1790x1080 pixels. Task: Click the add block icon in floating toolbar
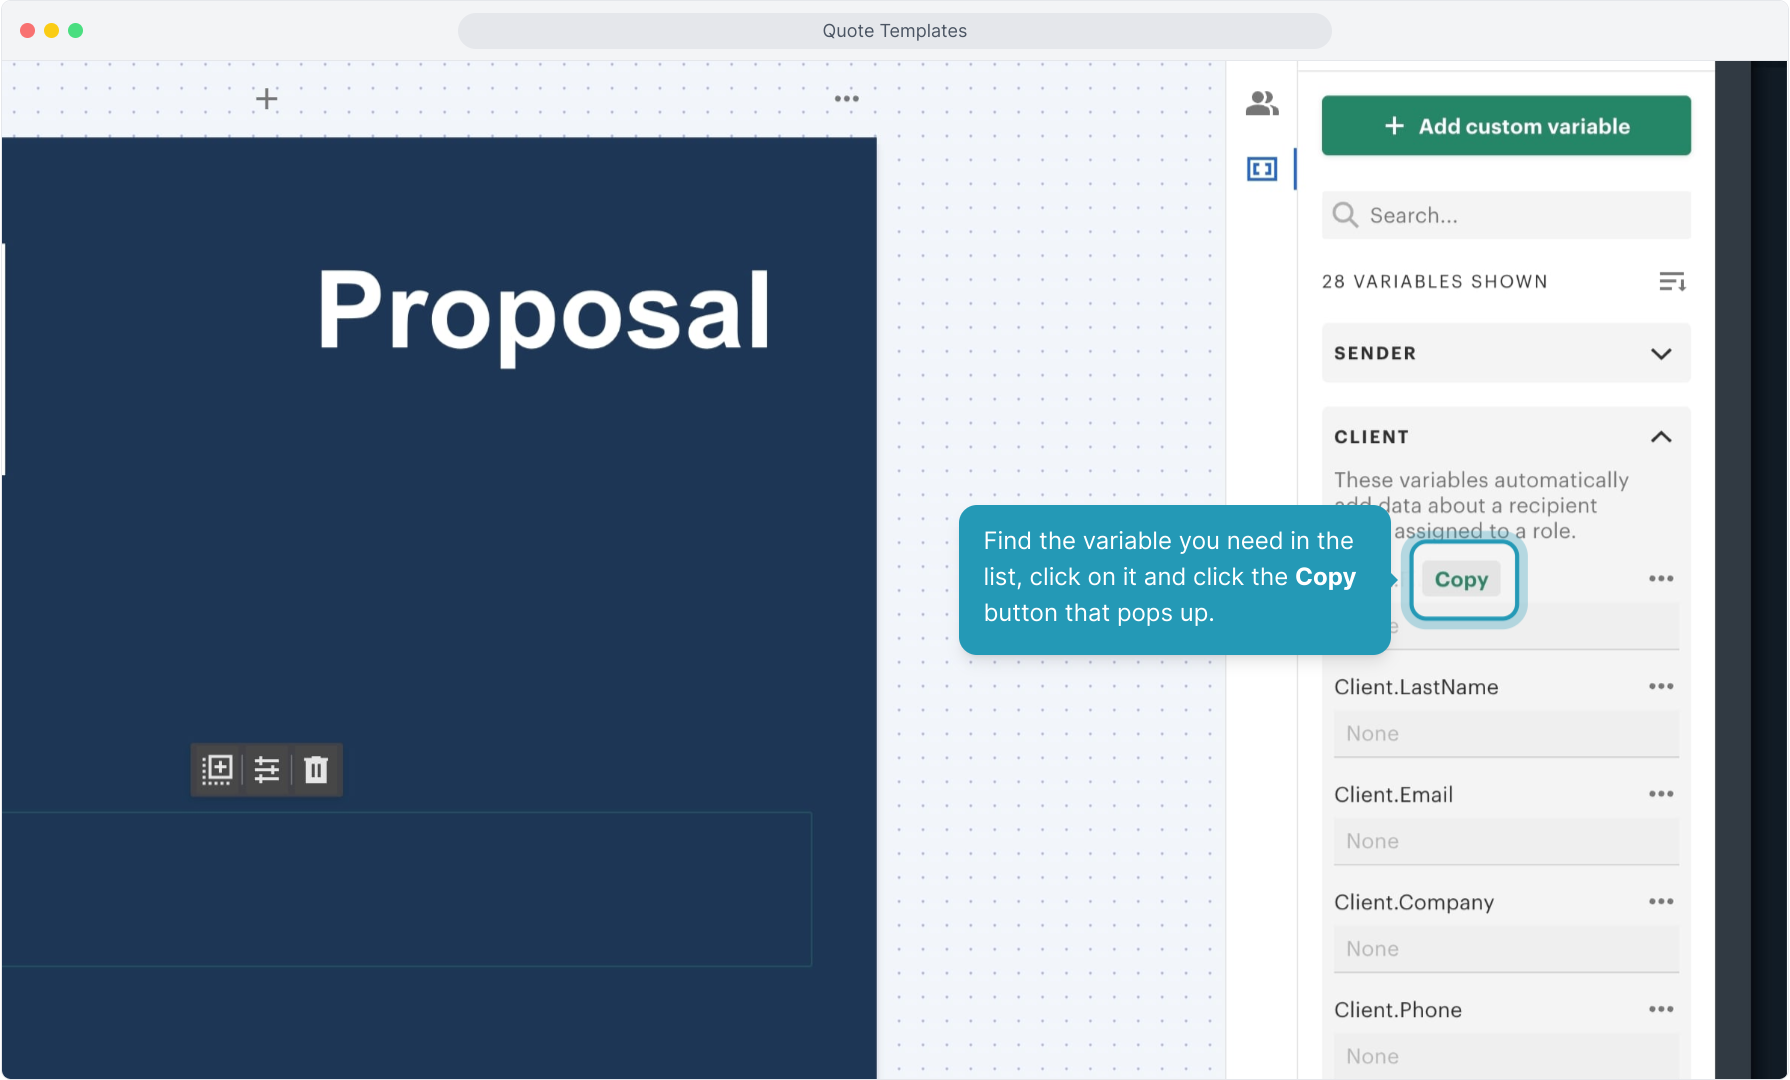pos(217,769)
